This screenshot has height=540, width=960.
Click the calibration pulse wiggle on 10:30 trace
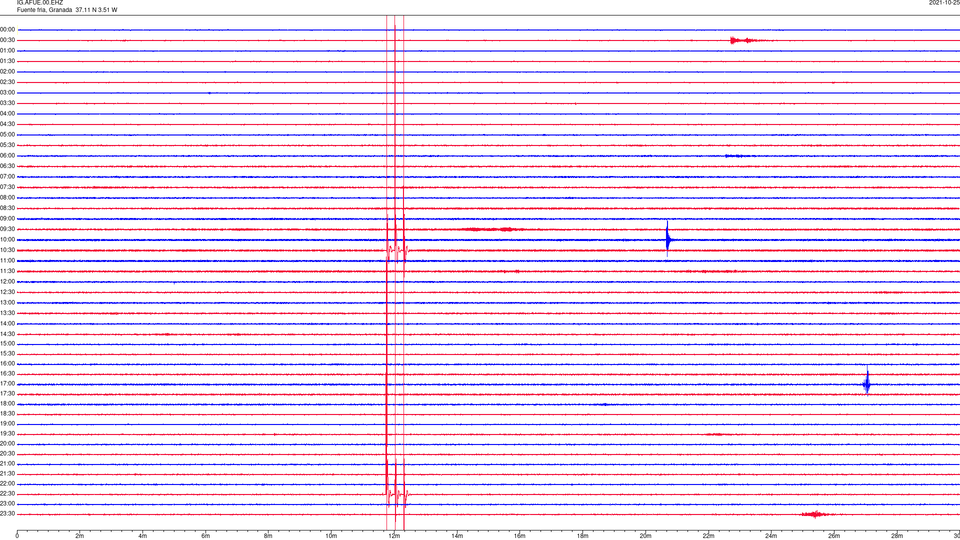[x=397, y=250]
